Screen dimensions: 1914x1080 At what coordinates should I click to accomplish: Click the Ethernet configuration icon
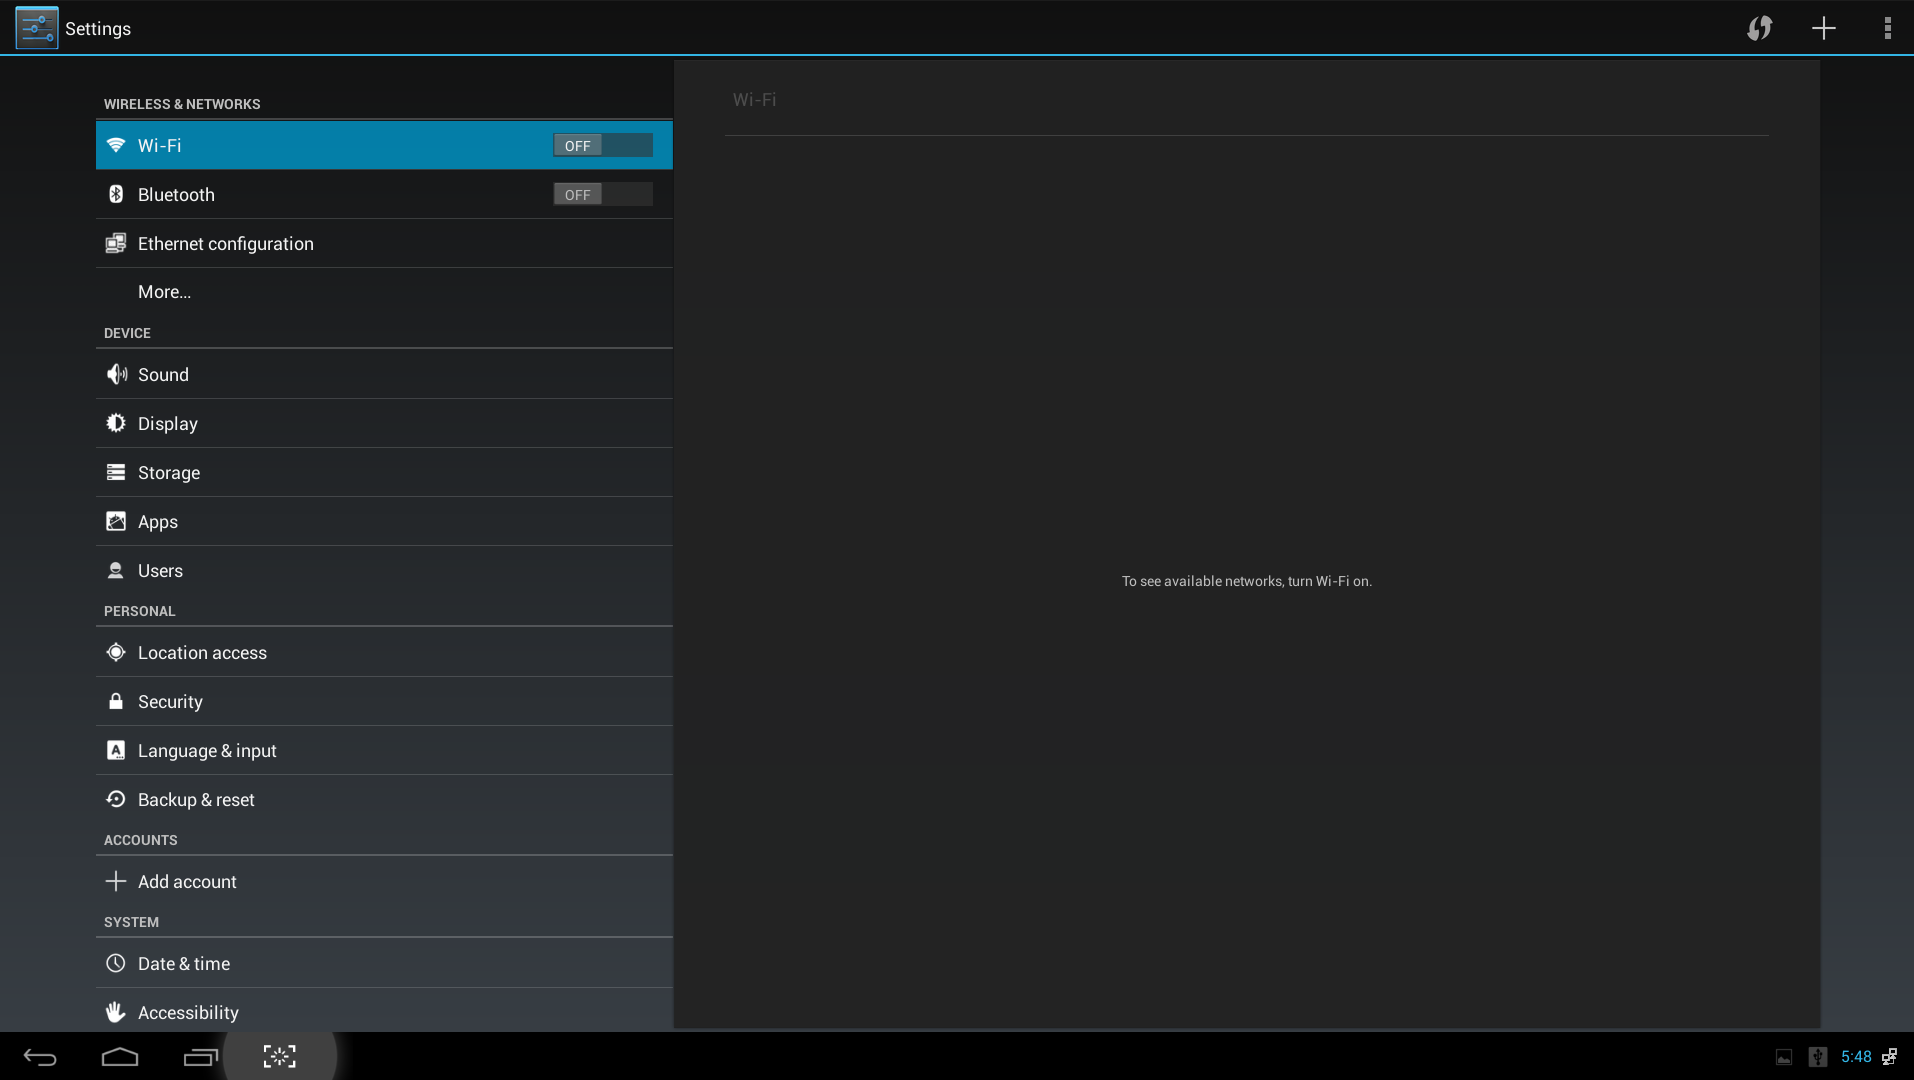tap(116, 243)
